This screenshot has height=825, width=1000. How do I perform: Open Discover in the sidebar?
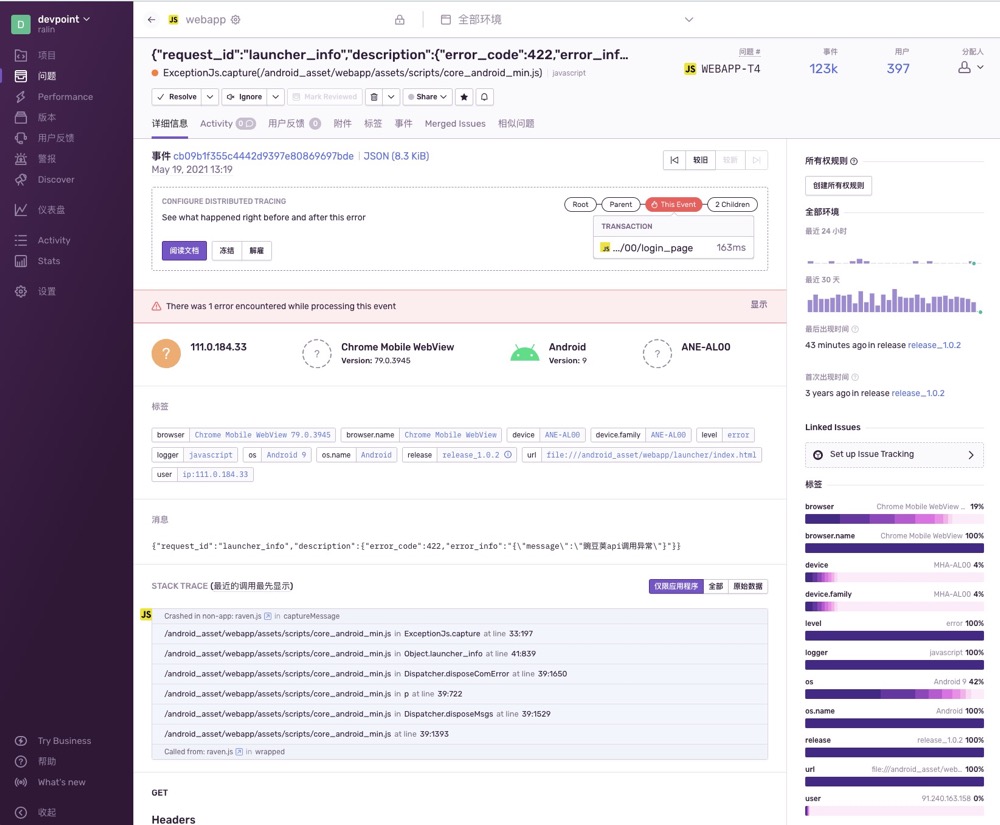[x=56, y=180]
